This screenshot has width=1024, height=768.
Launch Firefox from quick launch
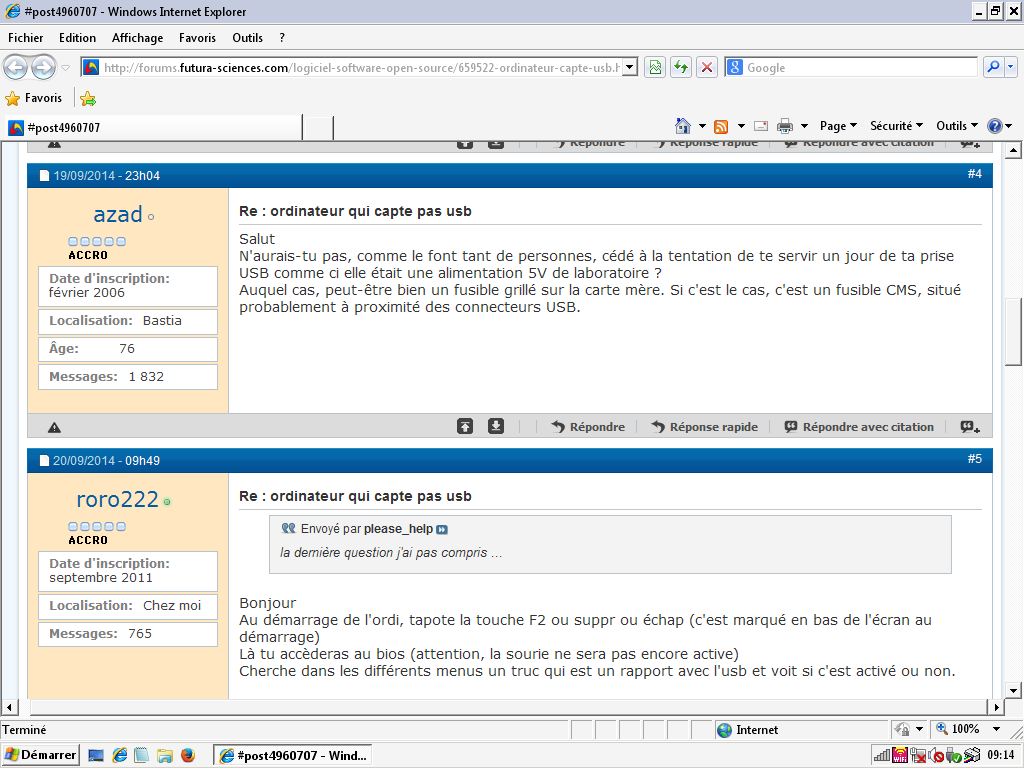click(x=187, y=756)
